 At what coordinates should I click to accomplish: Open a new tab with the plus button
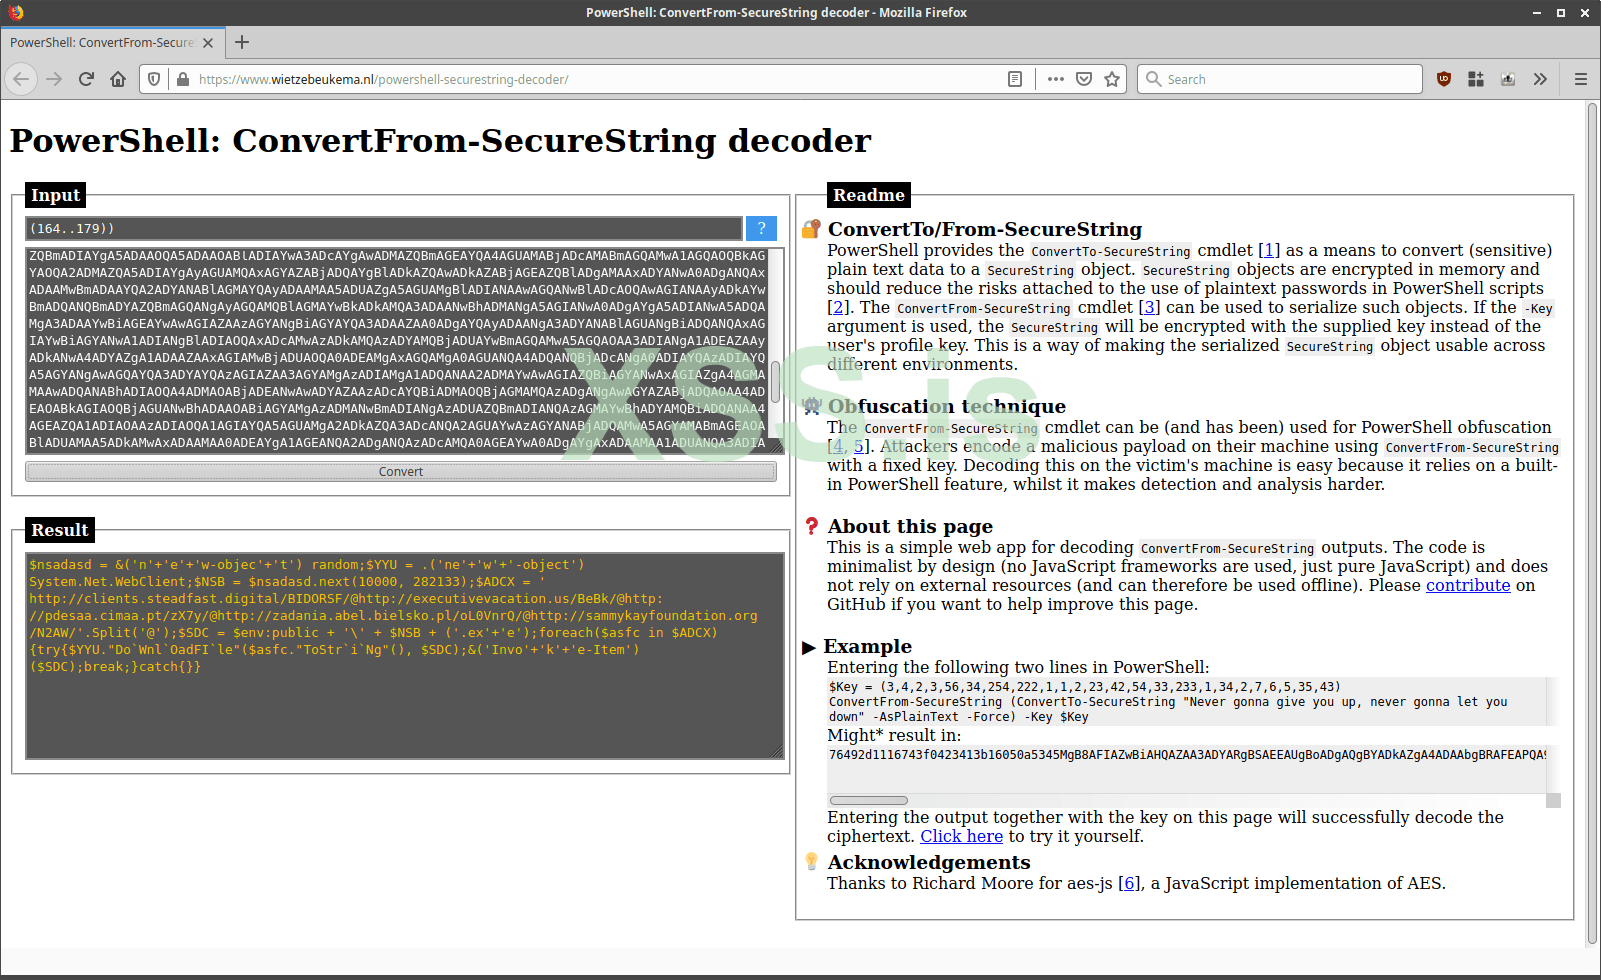[x=242, y=42]
